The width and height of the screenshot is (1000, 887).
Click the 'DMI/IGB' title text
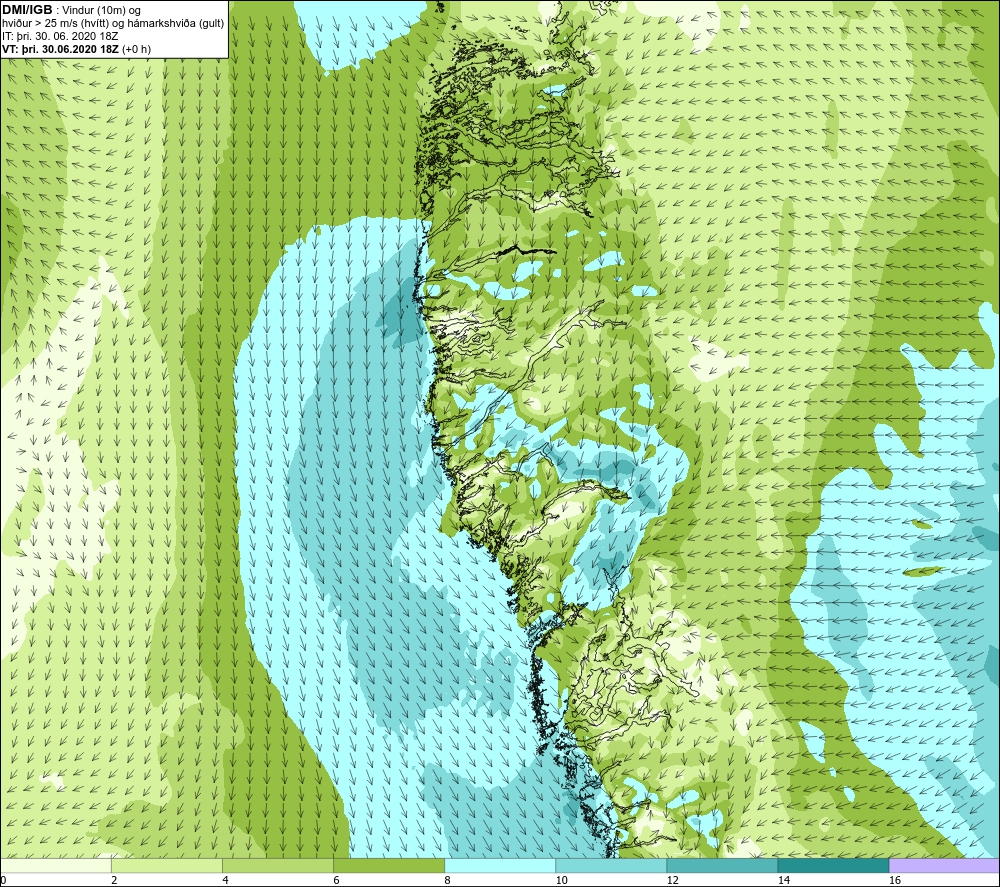(x=27, y=10)
